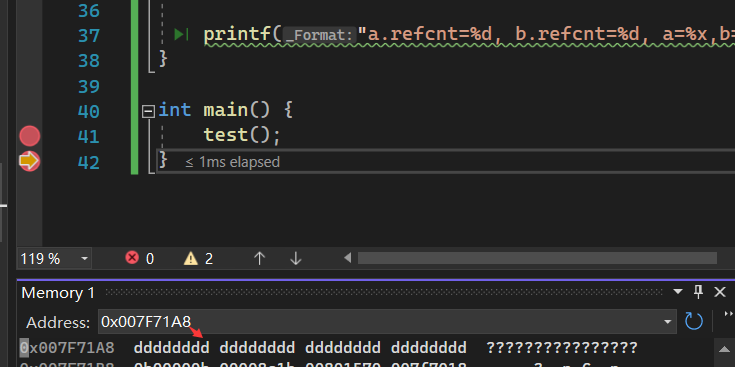This screenshot has height=367, width=735.
Task: Click the memory refresh button
Action: pos(694,322)
